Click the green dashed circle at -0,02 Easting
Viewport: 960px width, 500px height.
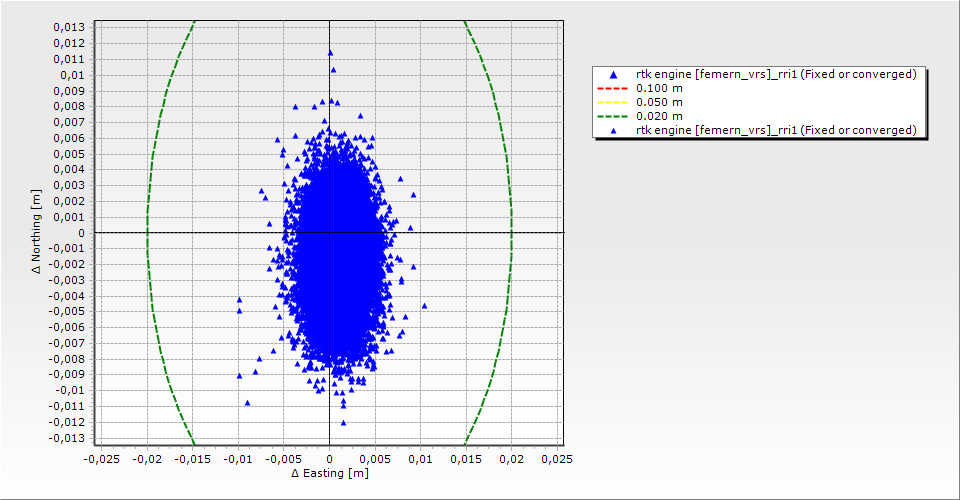click(147, 233)
